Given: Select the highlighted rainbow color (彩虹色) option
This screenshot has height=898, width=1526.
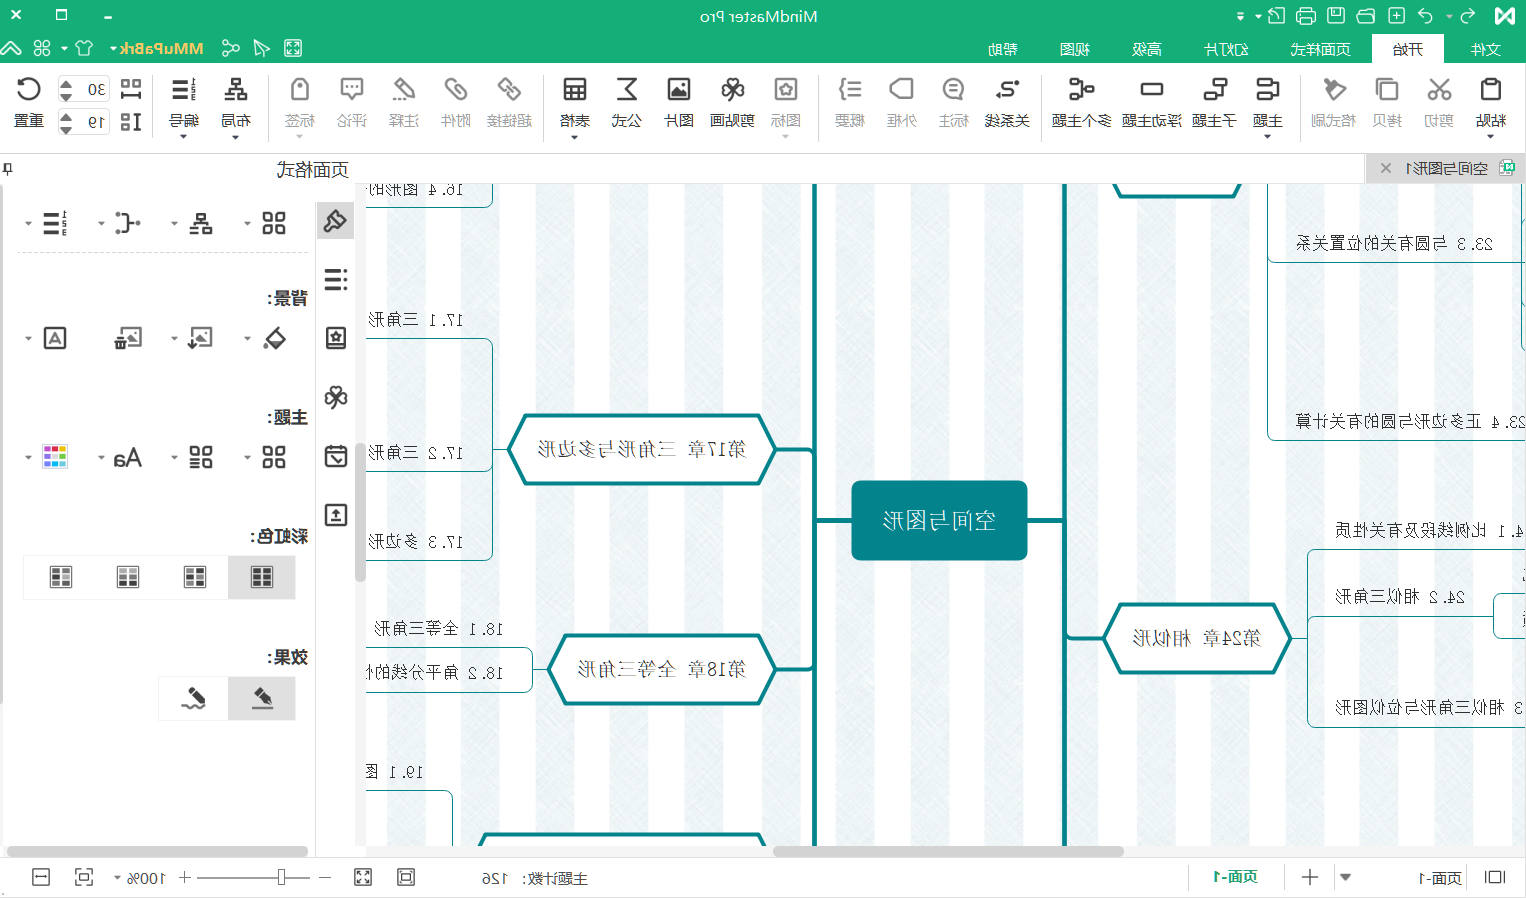Looking at the screenshot, I should pyautogui.click(x=262, y=577).
